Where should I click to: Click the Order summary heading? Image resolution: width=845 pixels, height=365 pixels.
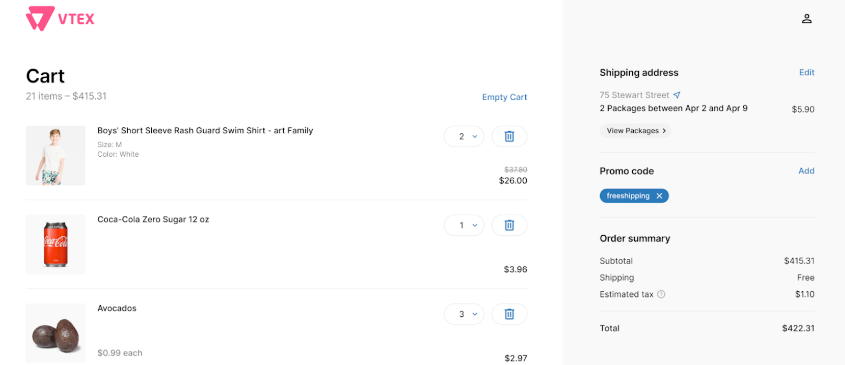635,238
